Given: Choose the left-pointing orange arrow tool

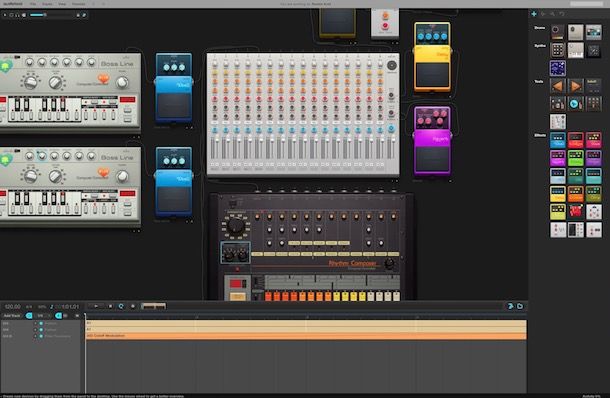Looking at the screenshot, I should point(557,86).
